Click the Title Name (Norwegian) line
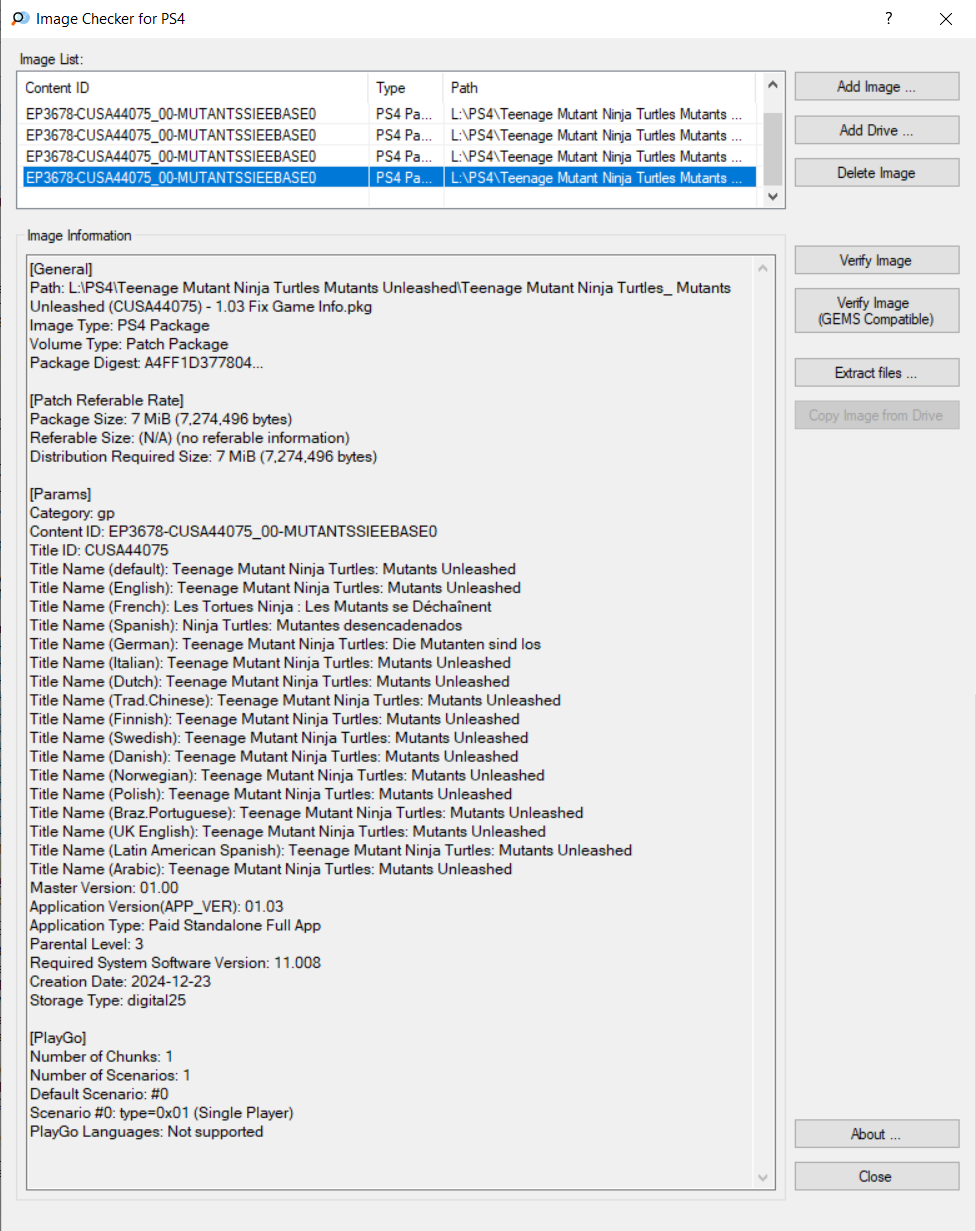 coord(287,775)
